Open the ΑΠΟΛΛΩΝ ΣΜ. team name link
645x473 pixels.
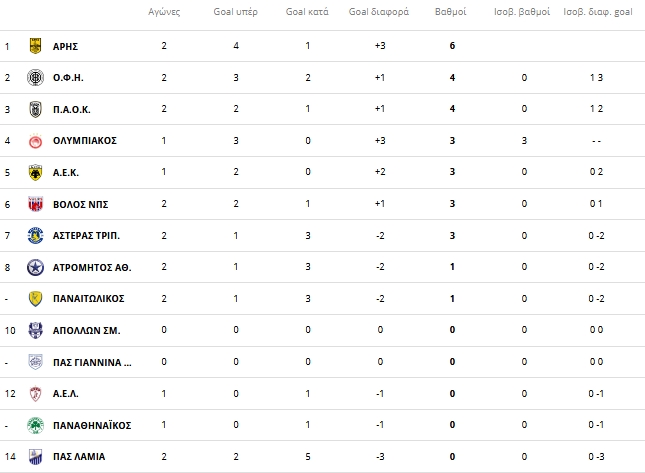pos(86,331)
